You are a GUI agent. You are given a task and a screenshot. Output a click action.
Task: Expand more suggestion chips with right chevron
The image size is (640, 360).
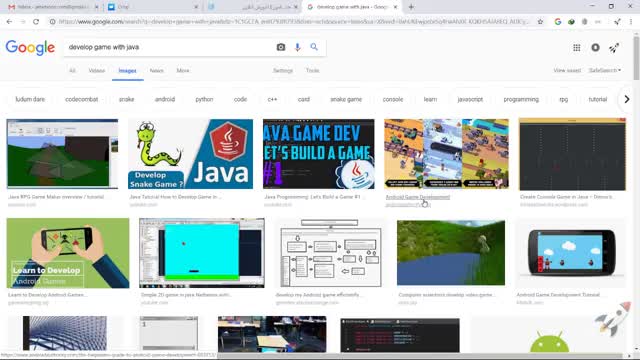coord(627,99)
